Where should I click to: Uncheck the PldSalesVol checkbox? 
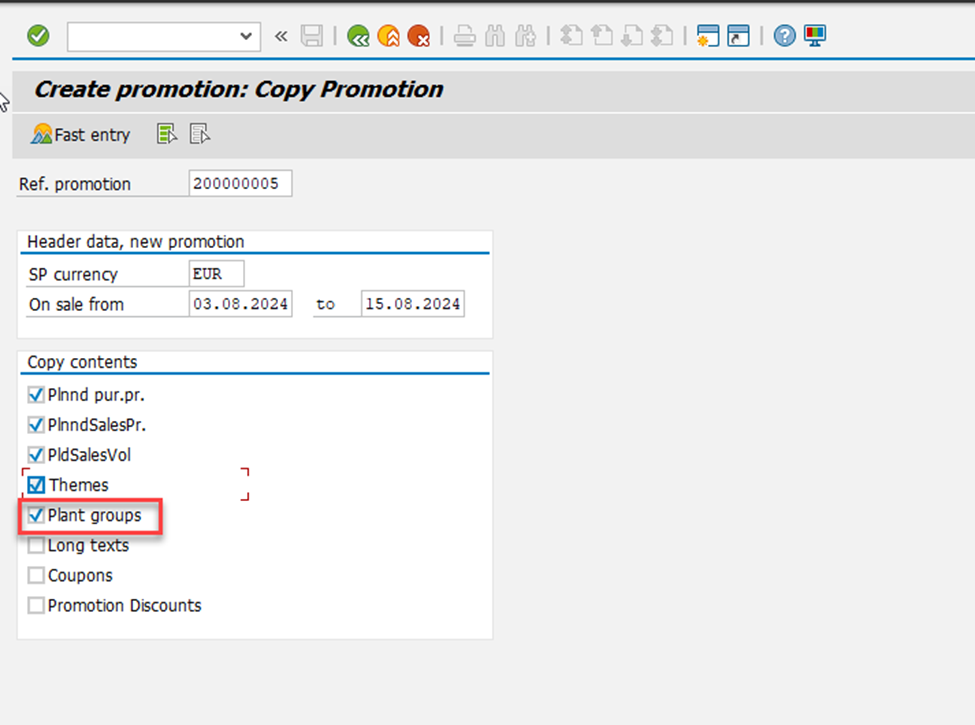(36, 455)
